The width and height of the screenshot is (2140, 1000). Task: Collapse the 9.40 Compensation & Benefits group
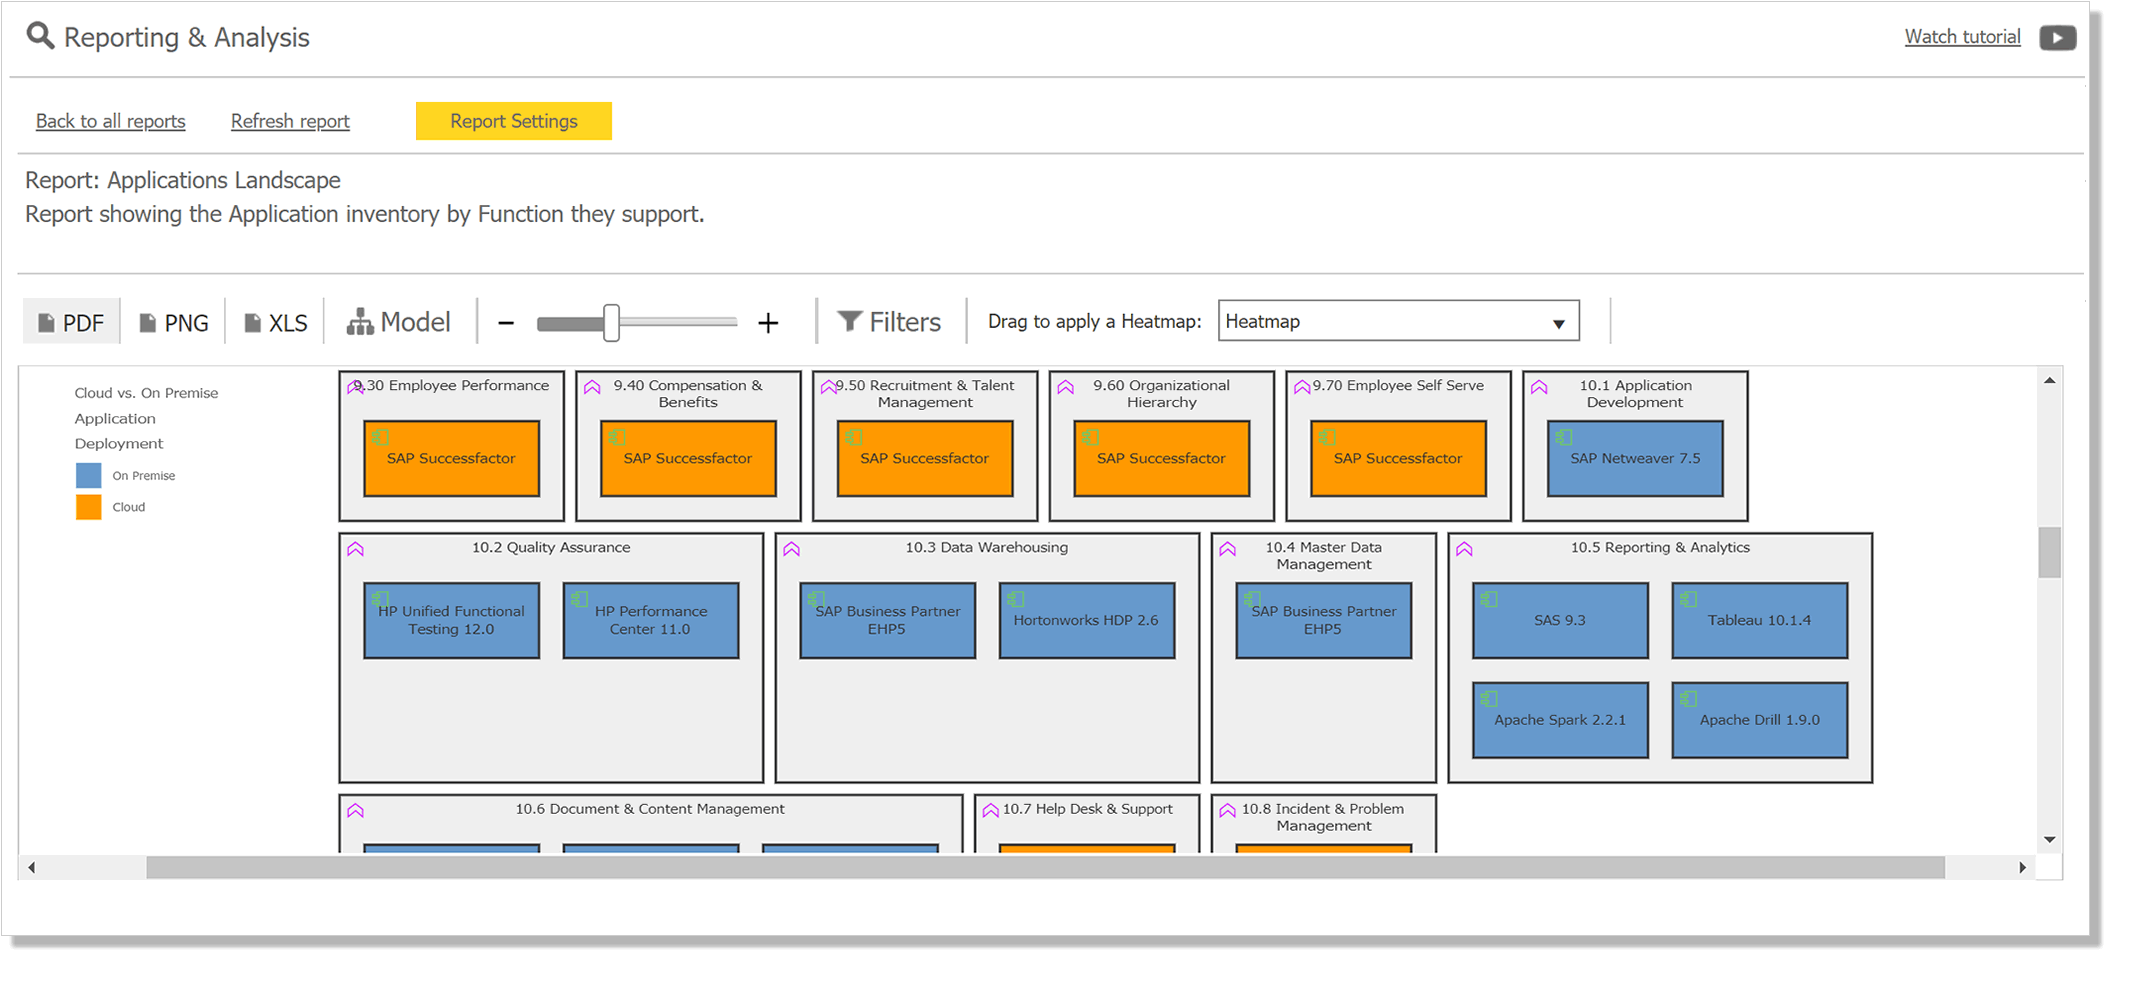coord(592,387)
